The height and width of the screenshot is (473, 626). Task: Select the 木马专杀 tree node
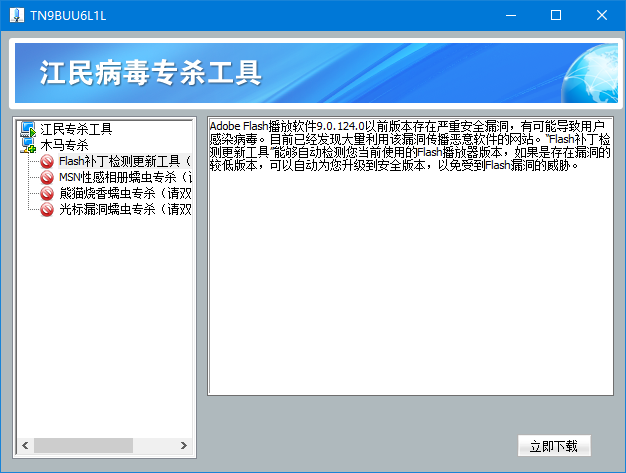tap(64, 145)
